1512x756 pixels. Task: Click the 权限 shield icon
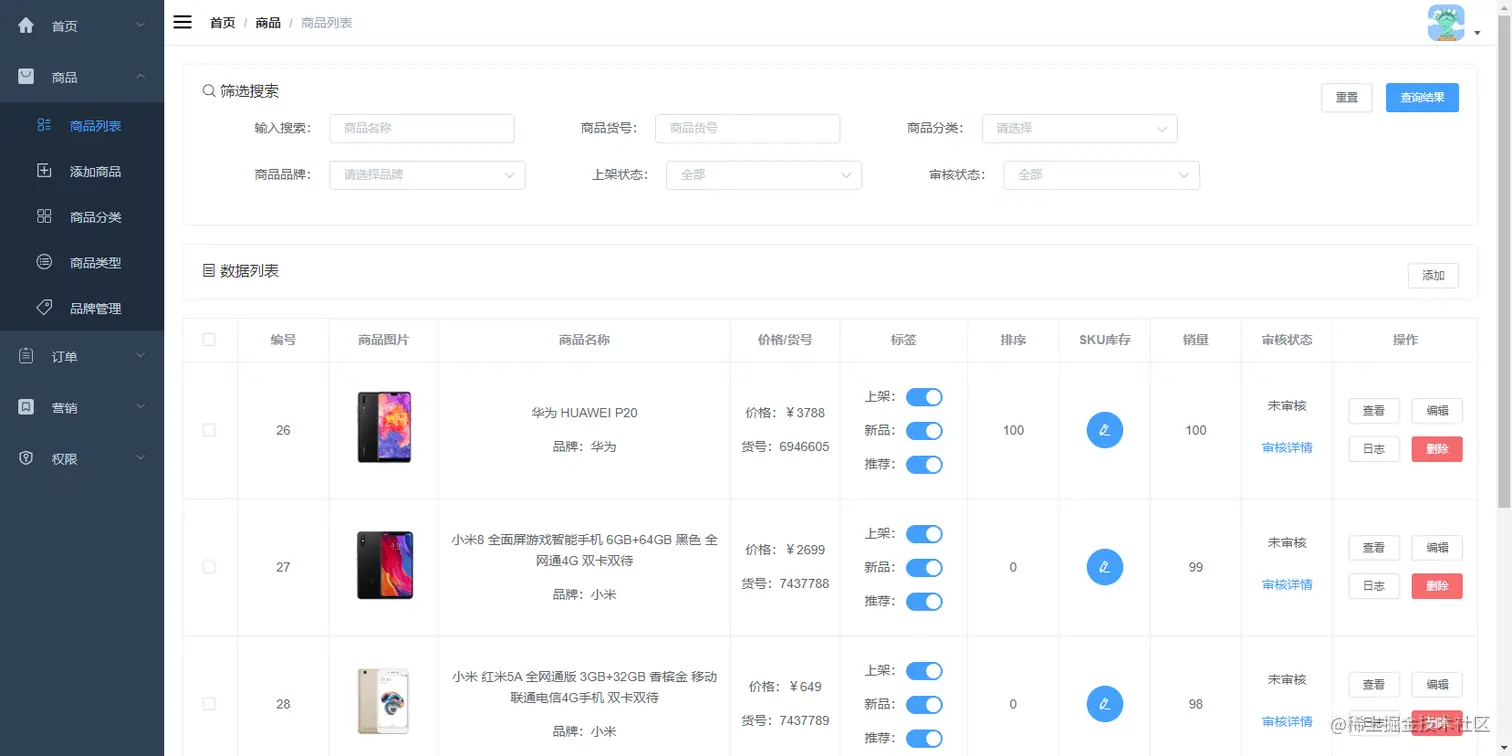point(26,458)
